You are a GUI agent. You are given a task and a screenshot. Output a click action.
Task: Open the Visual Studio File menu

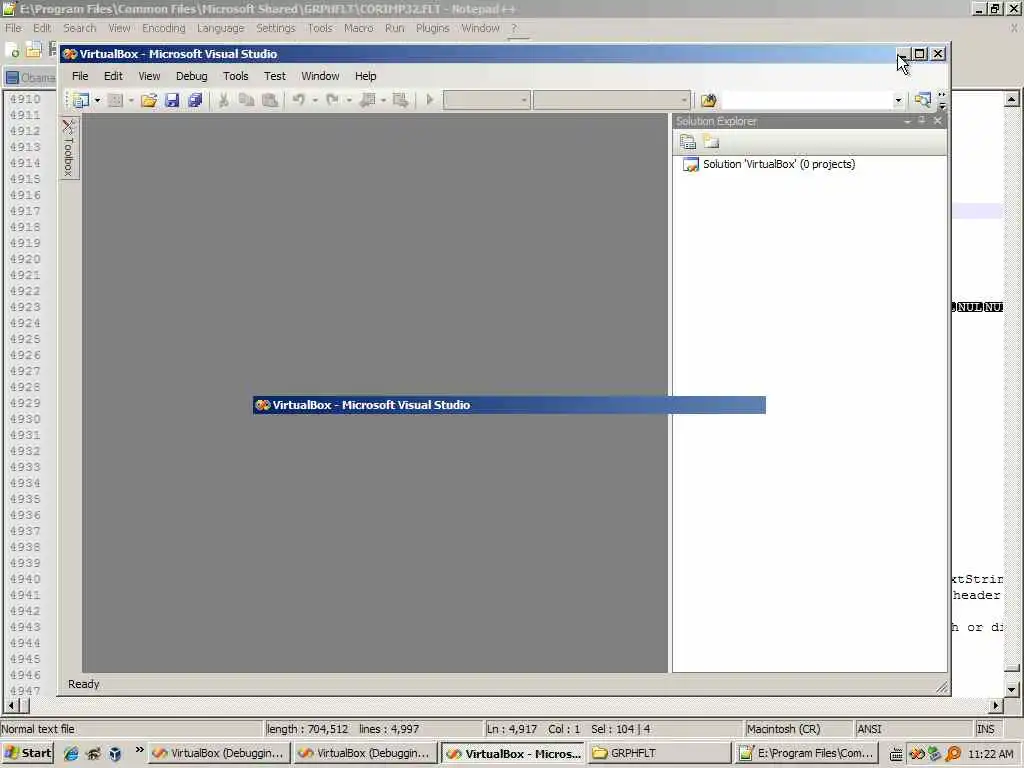pos(80,76)
